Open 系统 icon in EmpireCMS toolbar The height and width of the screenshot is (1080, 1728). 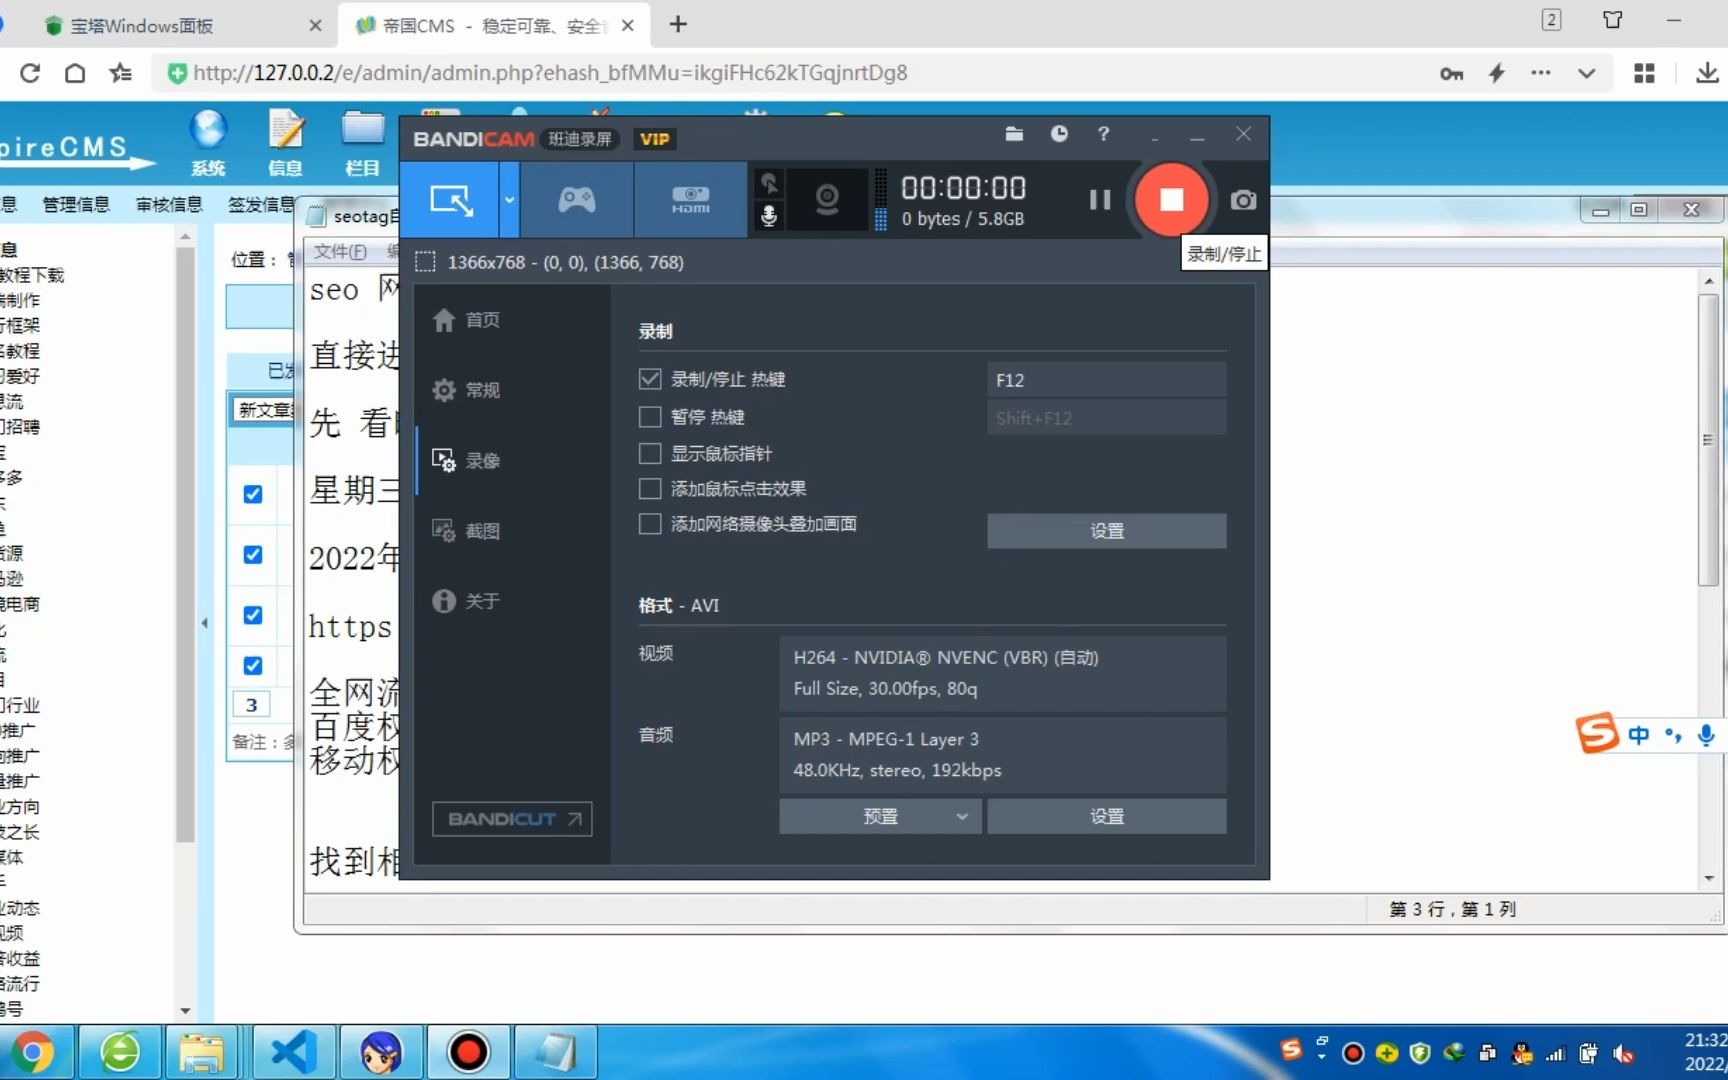coord(208,142)
